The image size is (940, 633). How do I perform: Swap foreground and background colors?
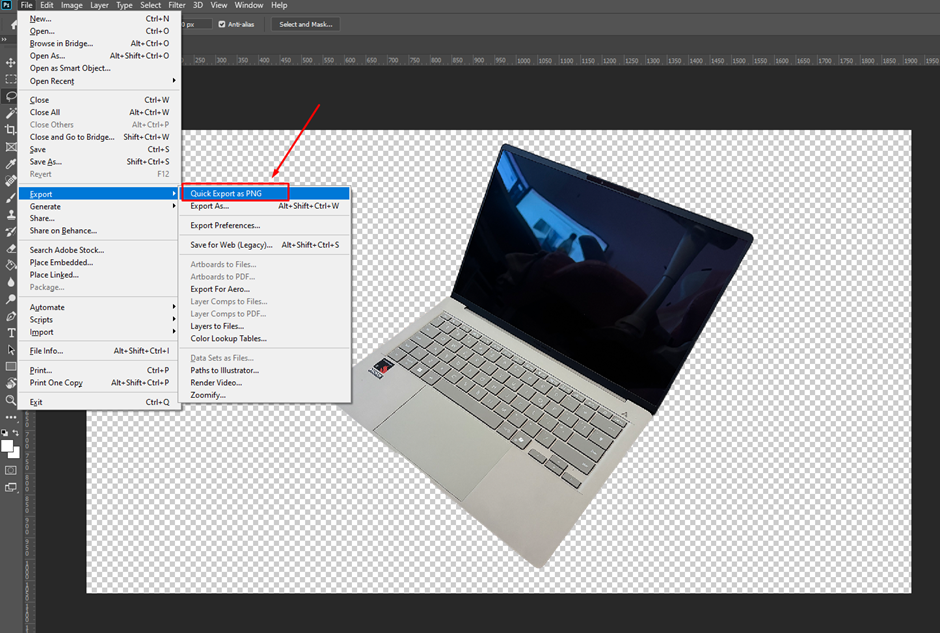[17, 432]
